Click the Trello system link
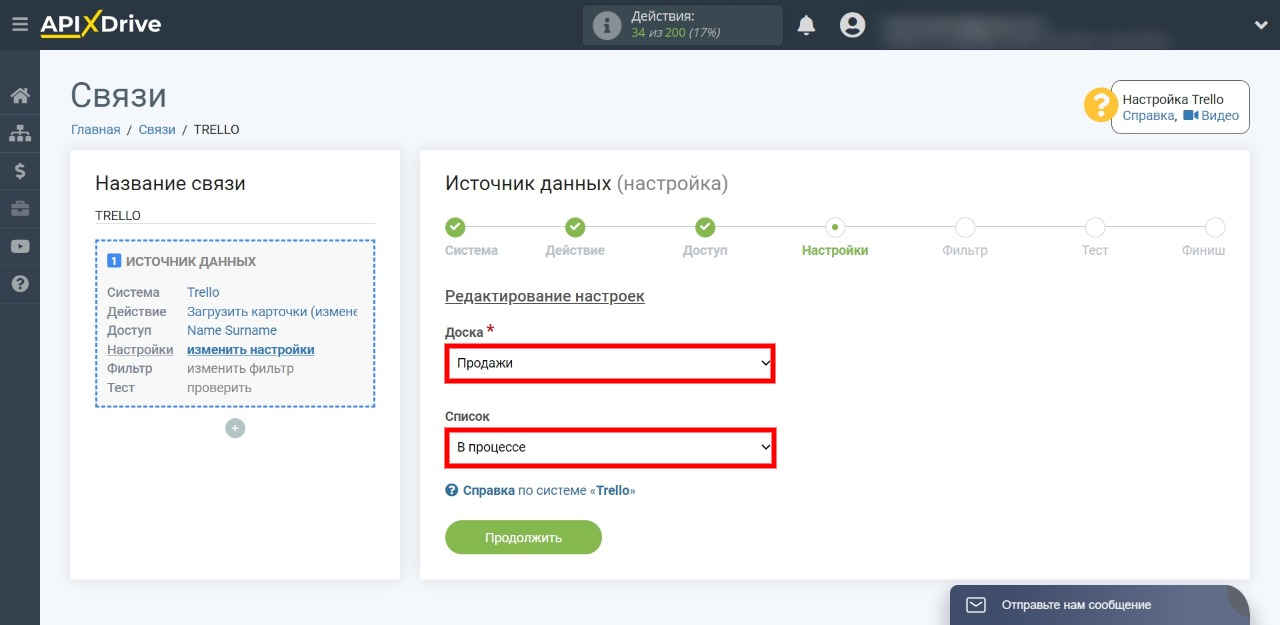 (203, 293)
